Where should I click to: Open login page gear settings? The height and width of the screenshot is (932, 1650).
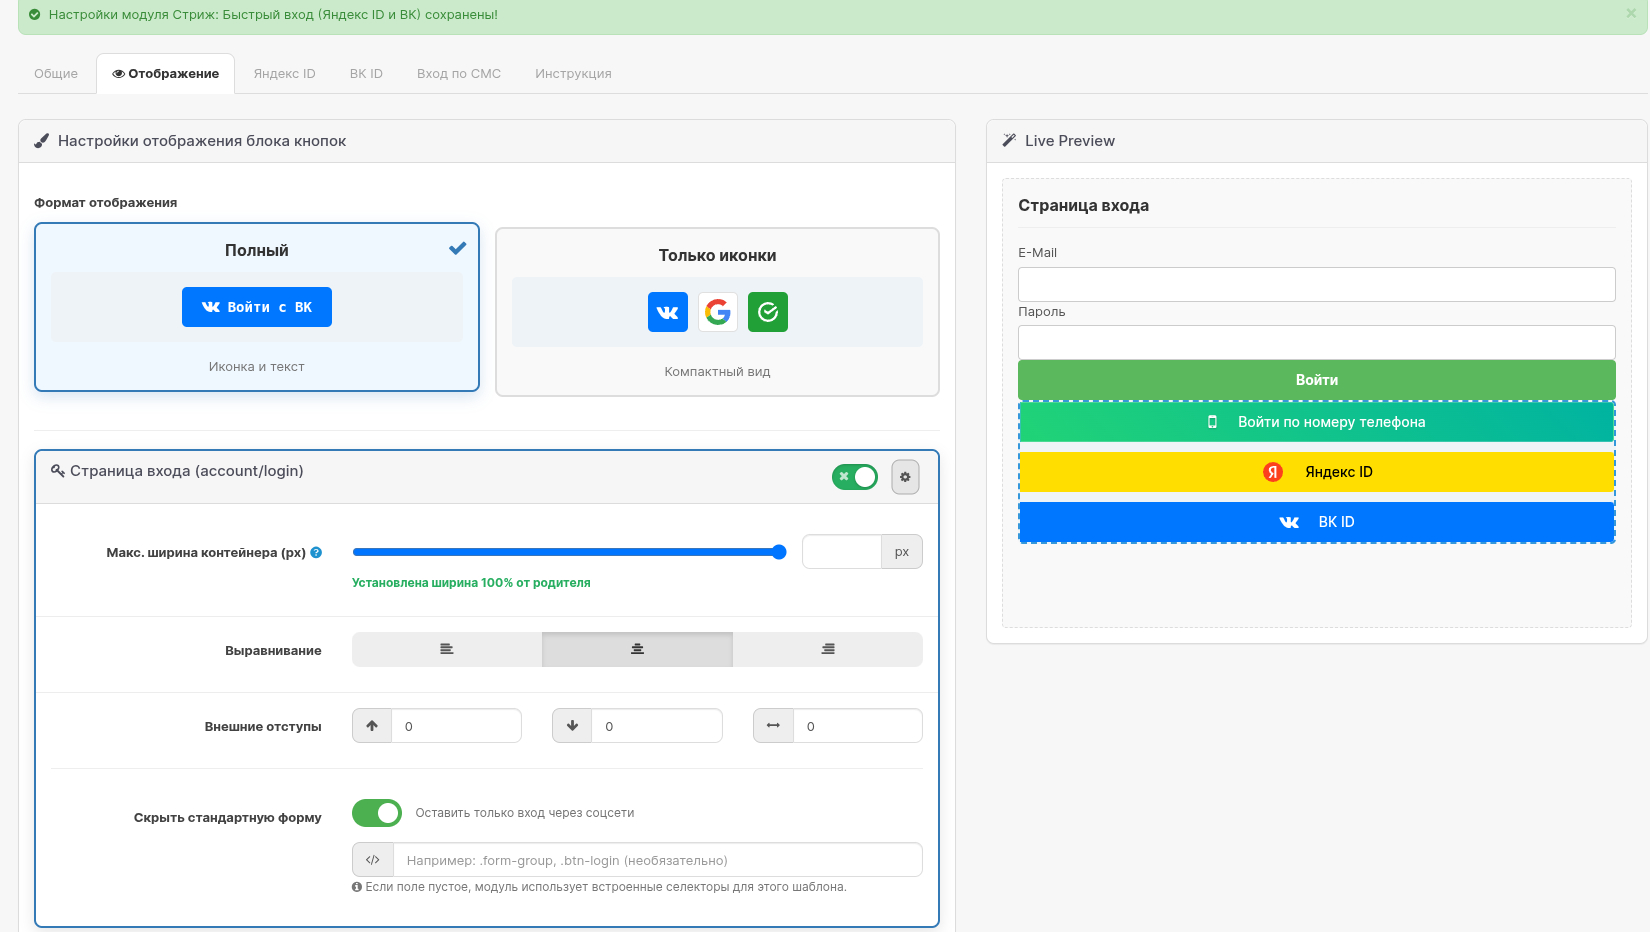[904, 477]
